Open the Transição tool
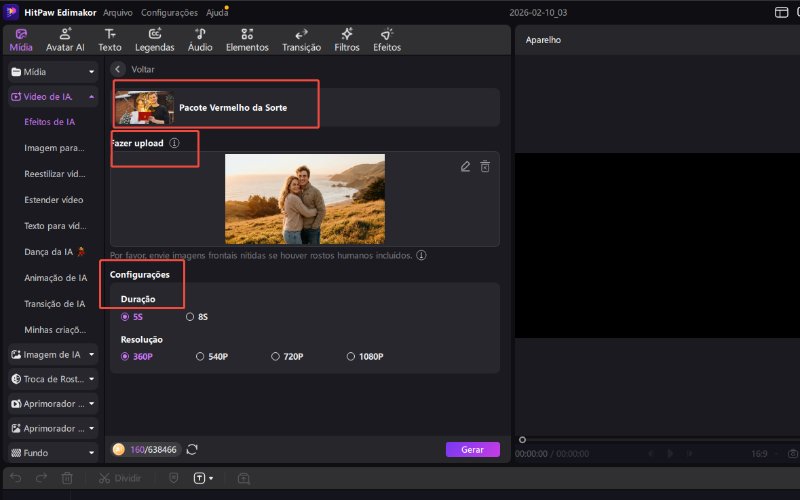 (301, 40)
